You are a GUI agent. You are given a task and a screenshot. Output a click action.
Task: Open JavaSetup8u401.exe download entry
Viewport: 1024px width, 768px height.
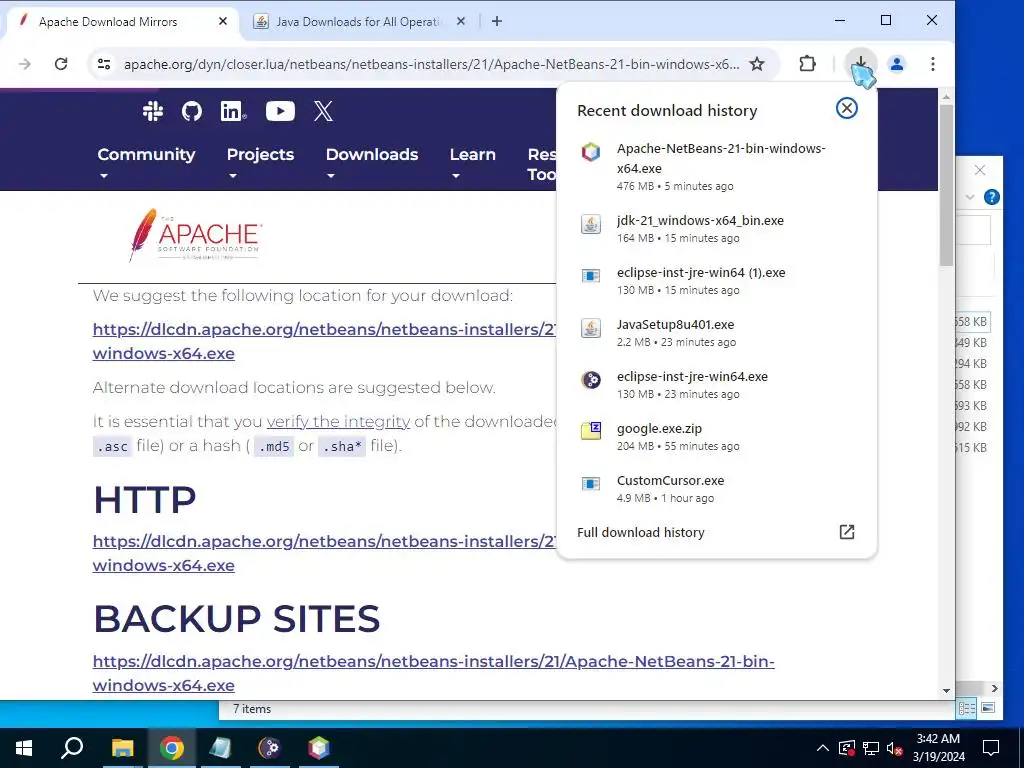716,332
